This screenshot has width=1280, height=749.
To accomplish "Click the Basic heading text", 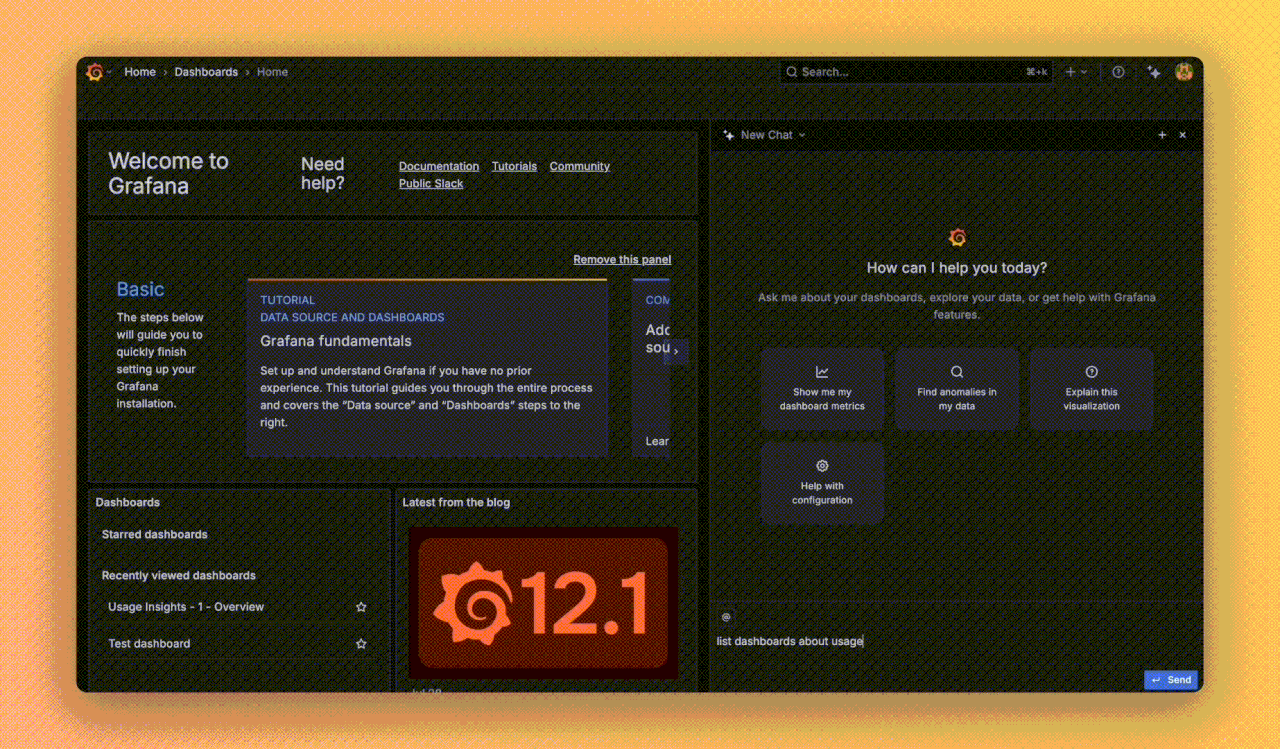I will 140,289.
